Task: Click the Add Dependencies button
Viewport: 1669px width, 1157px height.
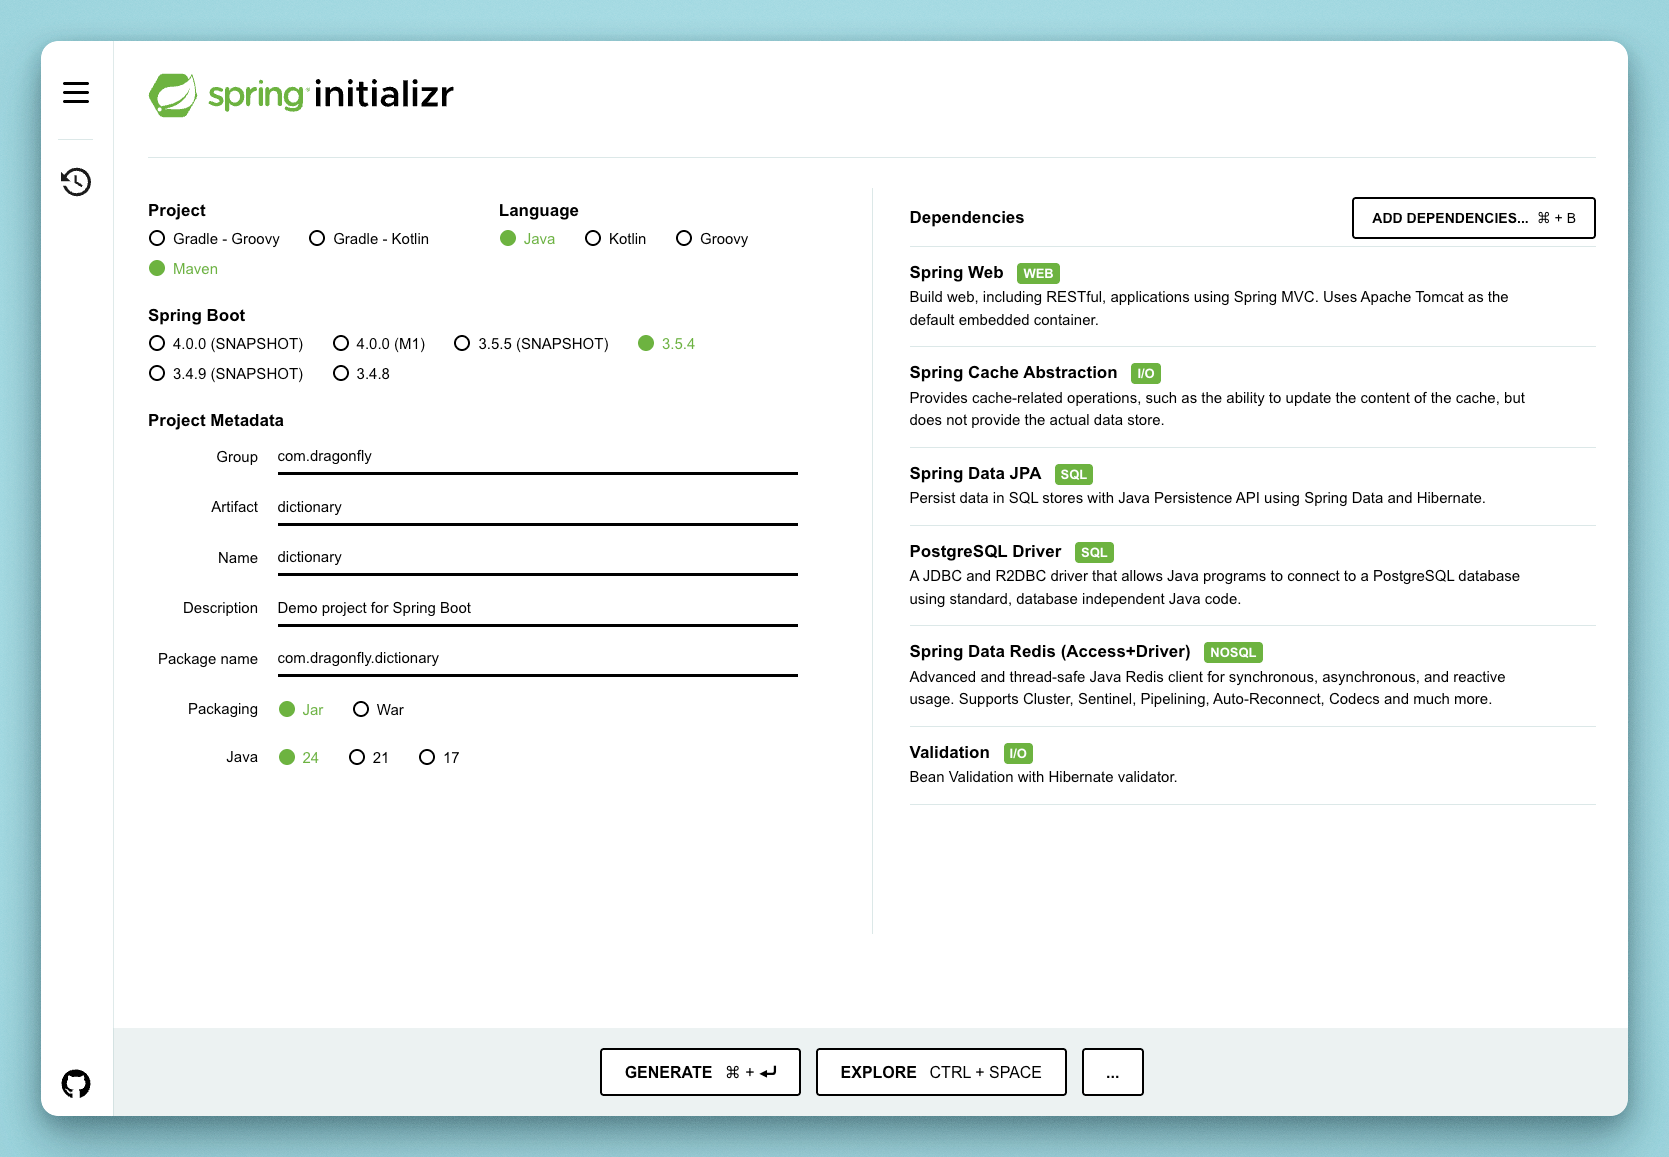Action: (x=1472, y=218)
